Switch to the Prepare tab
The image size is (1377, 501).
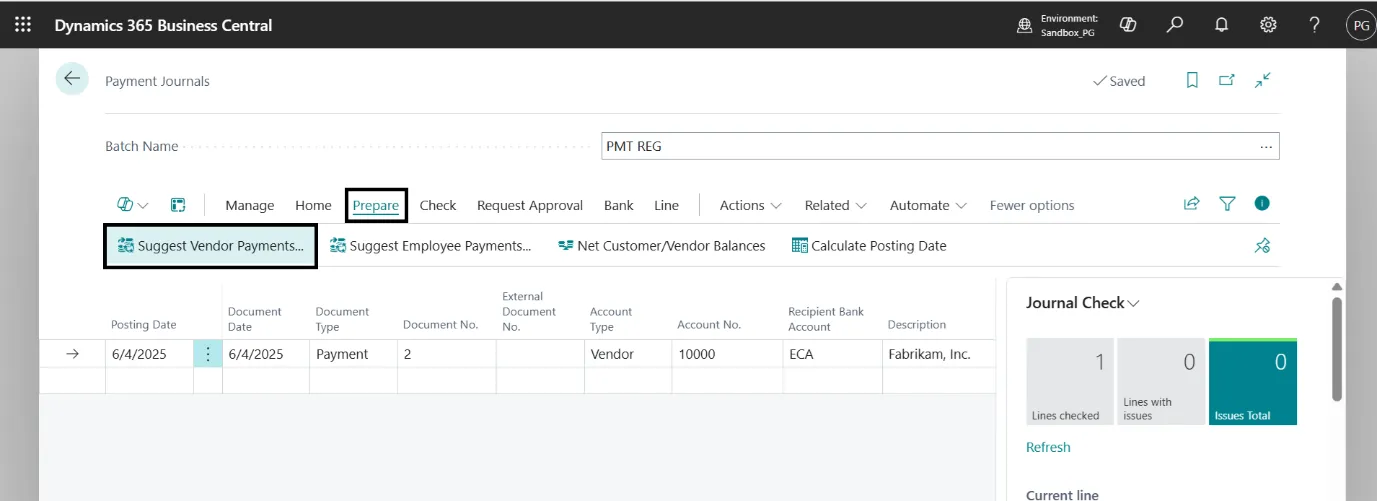[376, 205]
